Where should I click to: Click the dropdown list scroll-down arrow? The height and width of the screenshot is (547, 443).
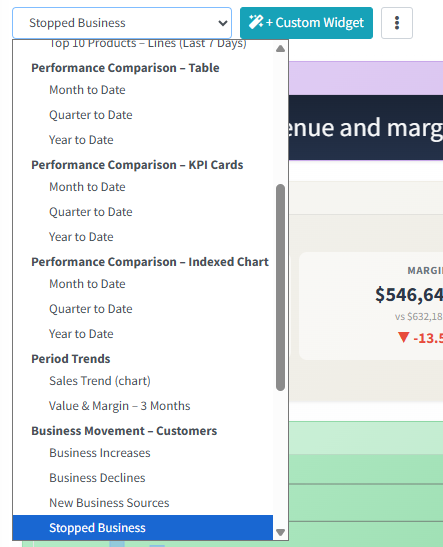(280, 532)
